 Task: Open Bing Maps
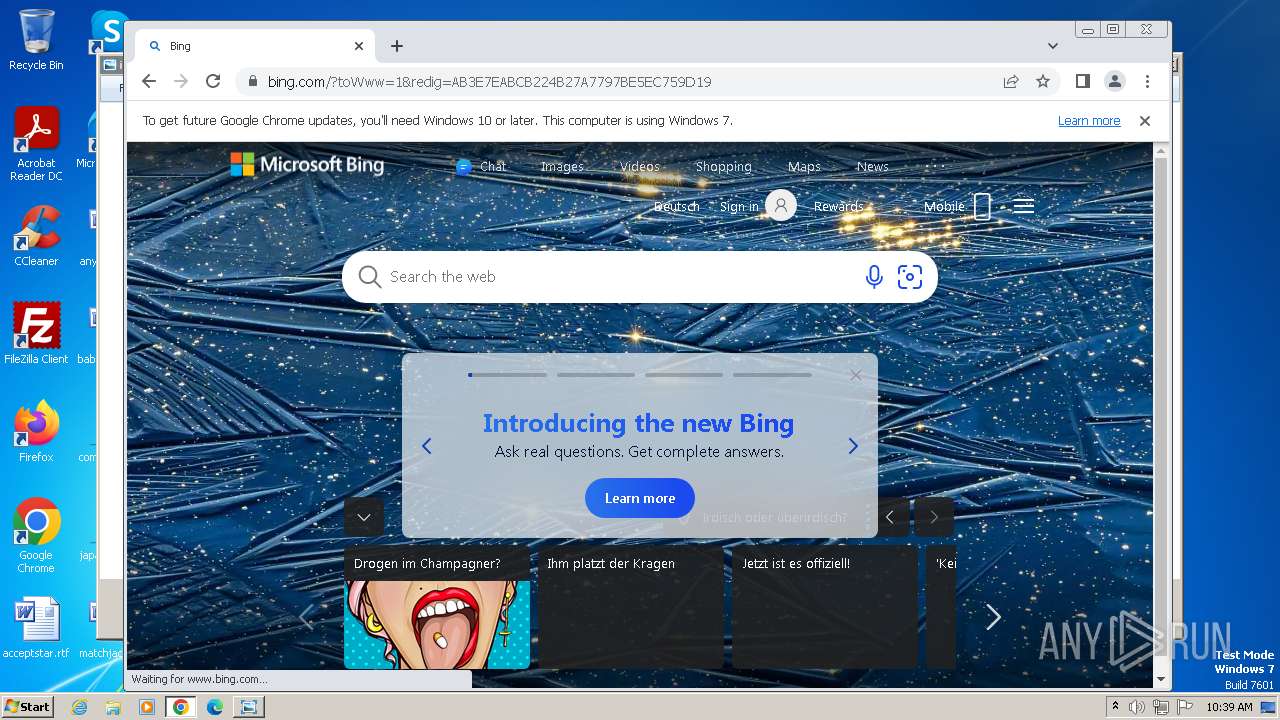pos(804,167)
